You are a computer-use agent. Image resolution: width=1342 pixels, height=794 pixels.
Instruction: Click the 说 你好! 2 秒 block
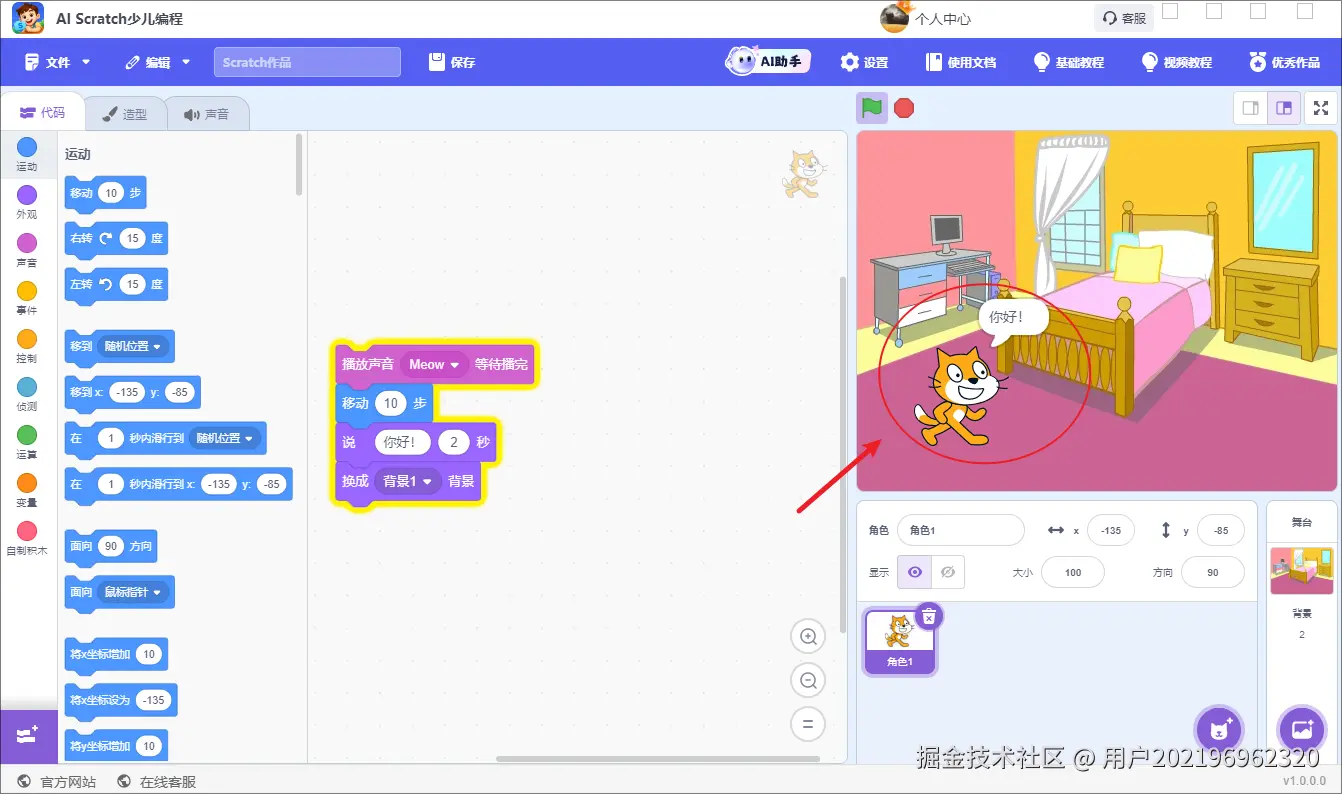(416, 441)
